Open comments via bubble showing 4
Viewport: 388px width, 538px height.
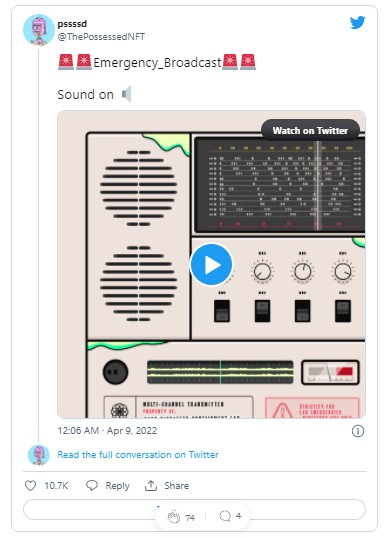tap(225, 516)
